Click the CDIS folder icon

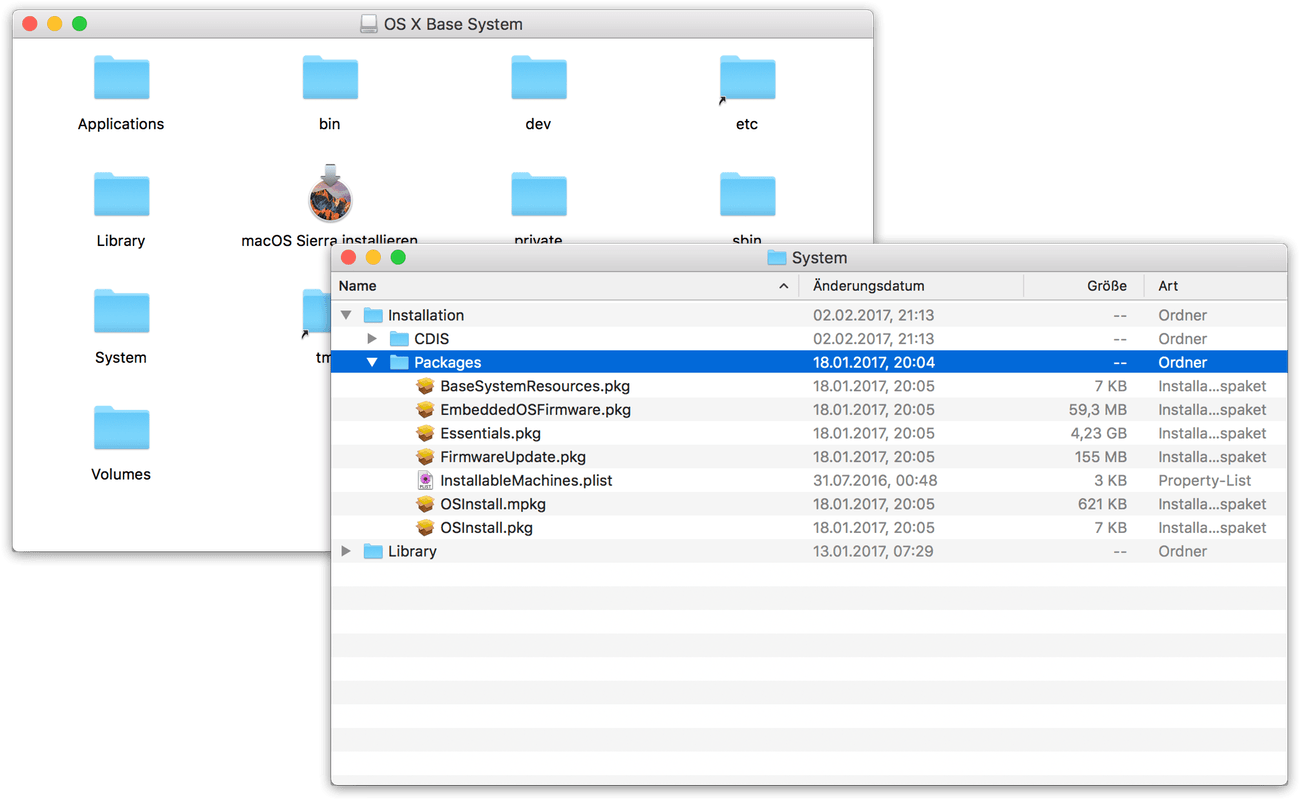click(399, 339)
